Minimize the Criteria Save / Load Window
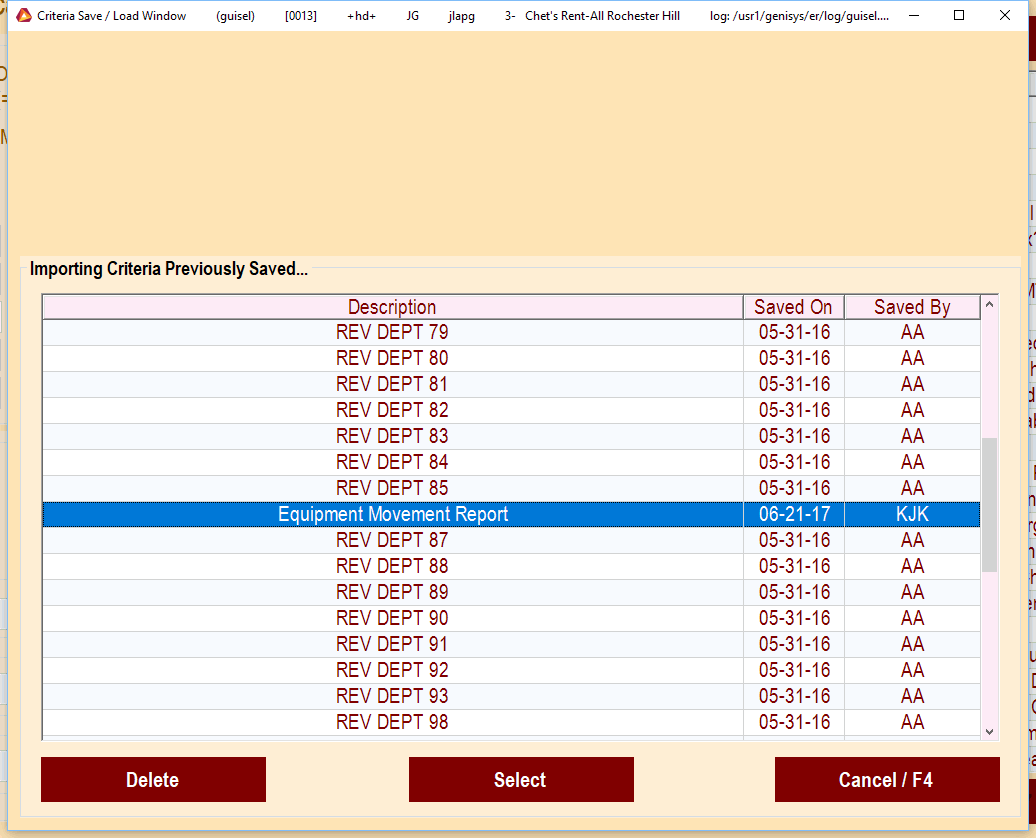Viewport: 1036px width, 838px height. pos(914,15)
